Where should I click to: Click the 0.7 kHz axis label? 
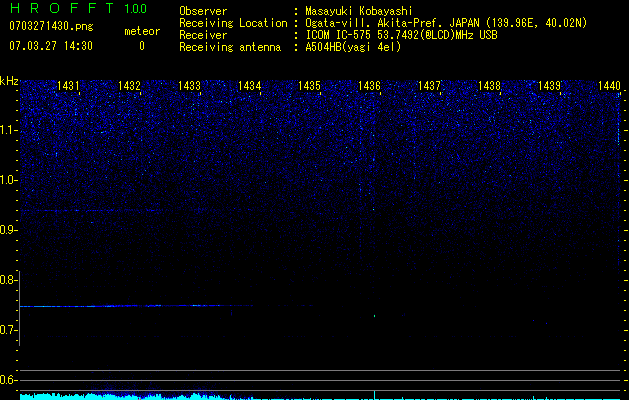8,330
